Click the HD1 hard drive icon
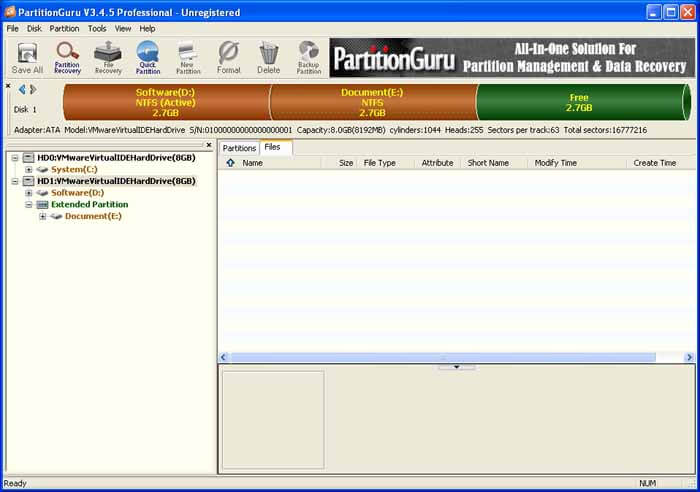700x492 pixels. (29, 181)
